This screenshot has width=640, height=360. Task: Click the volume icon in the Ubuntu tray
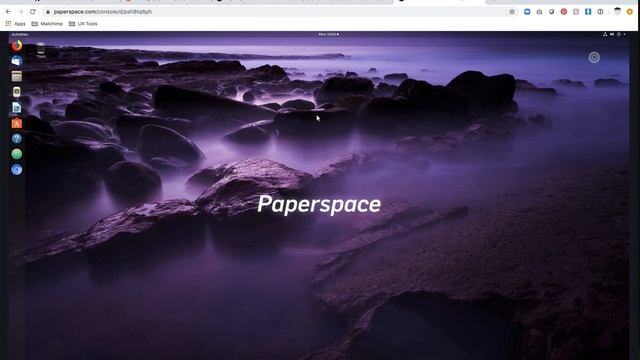tap(612, 34)
